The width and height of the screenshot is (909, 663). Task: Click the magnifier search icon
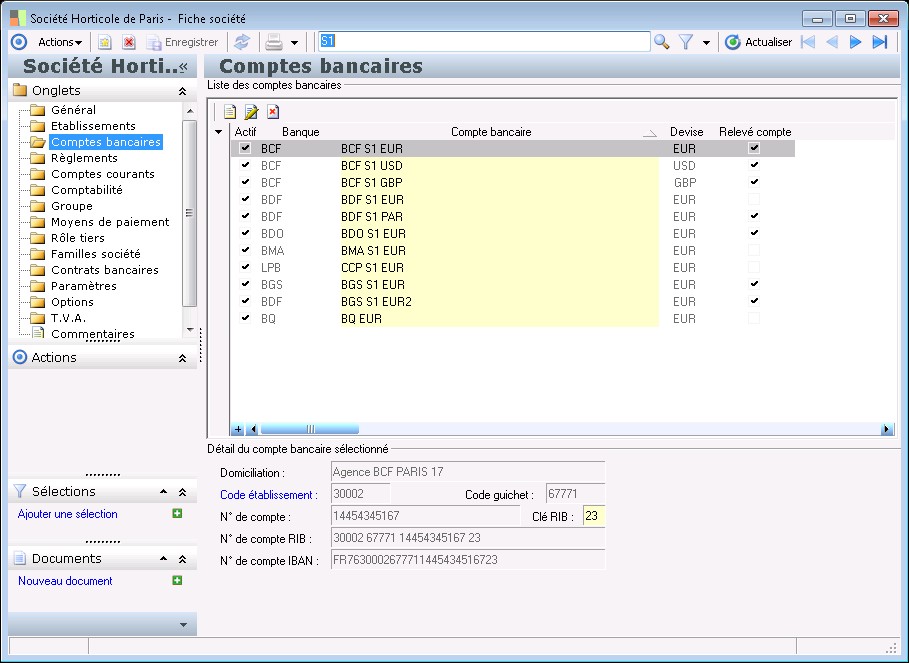pyautogui.click(x=662, y=42)
